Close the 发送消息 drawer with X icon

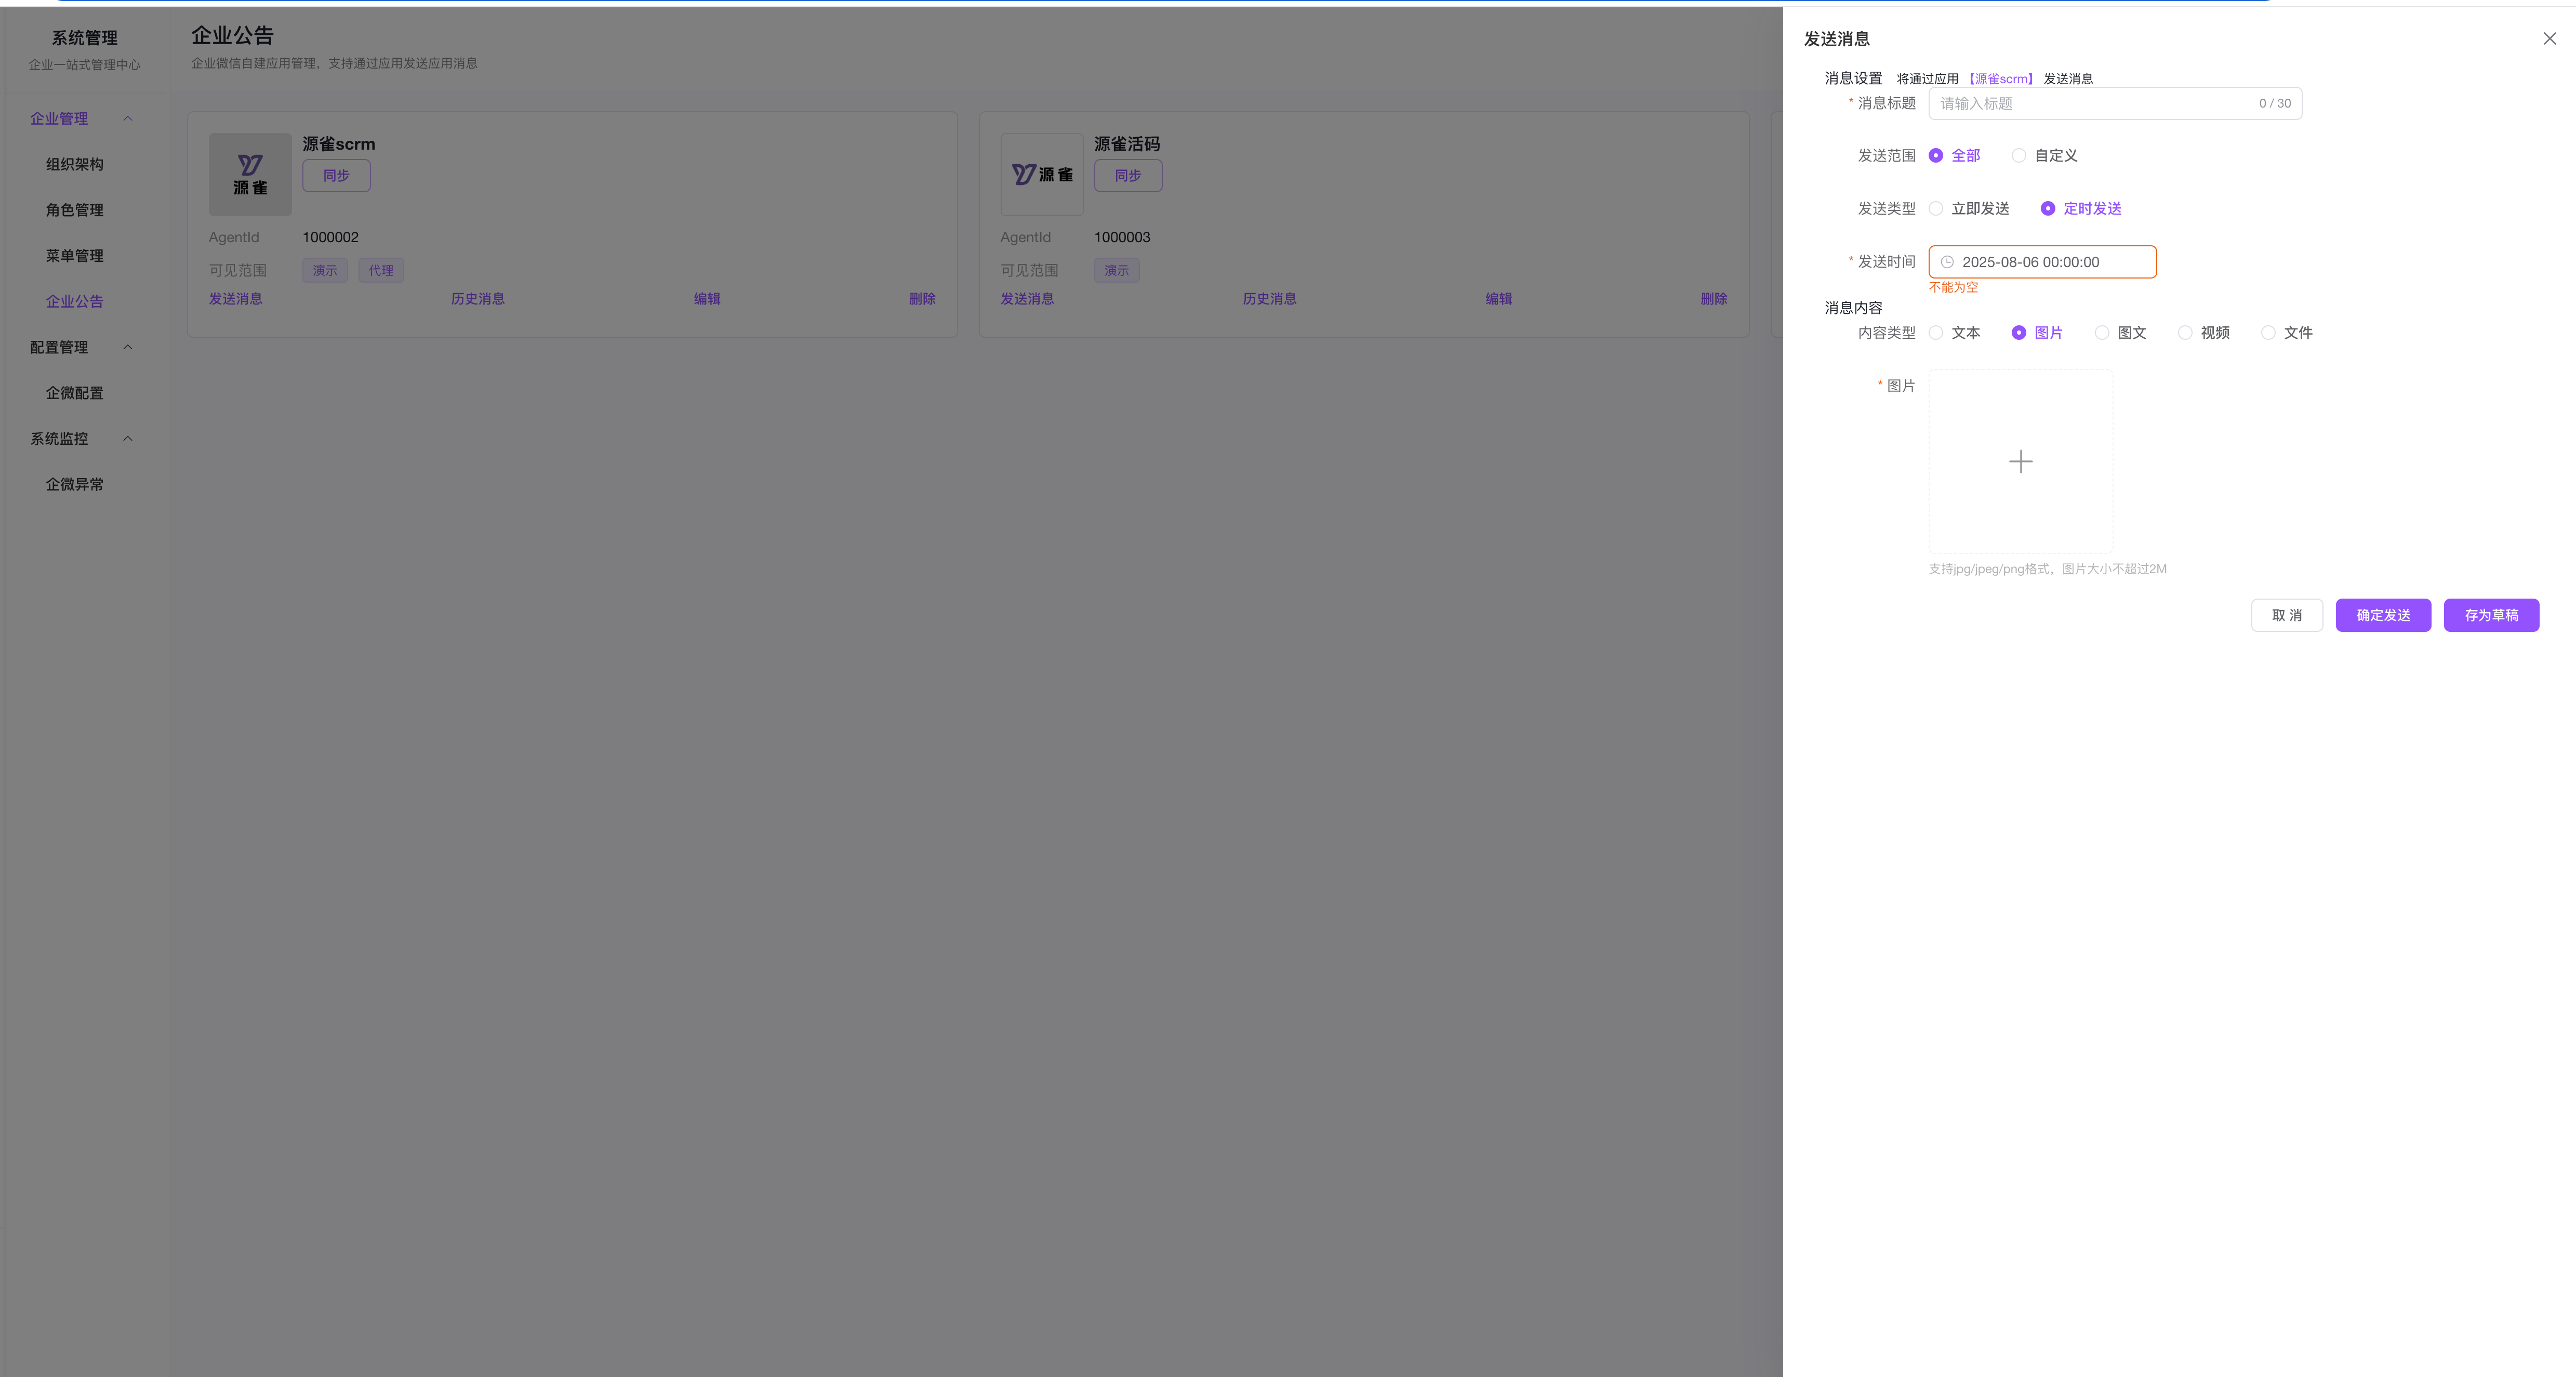2549,39
